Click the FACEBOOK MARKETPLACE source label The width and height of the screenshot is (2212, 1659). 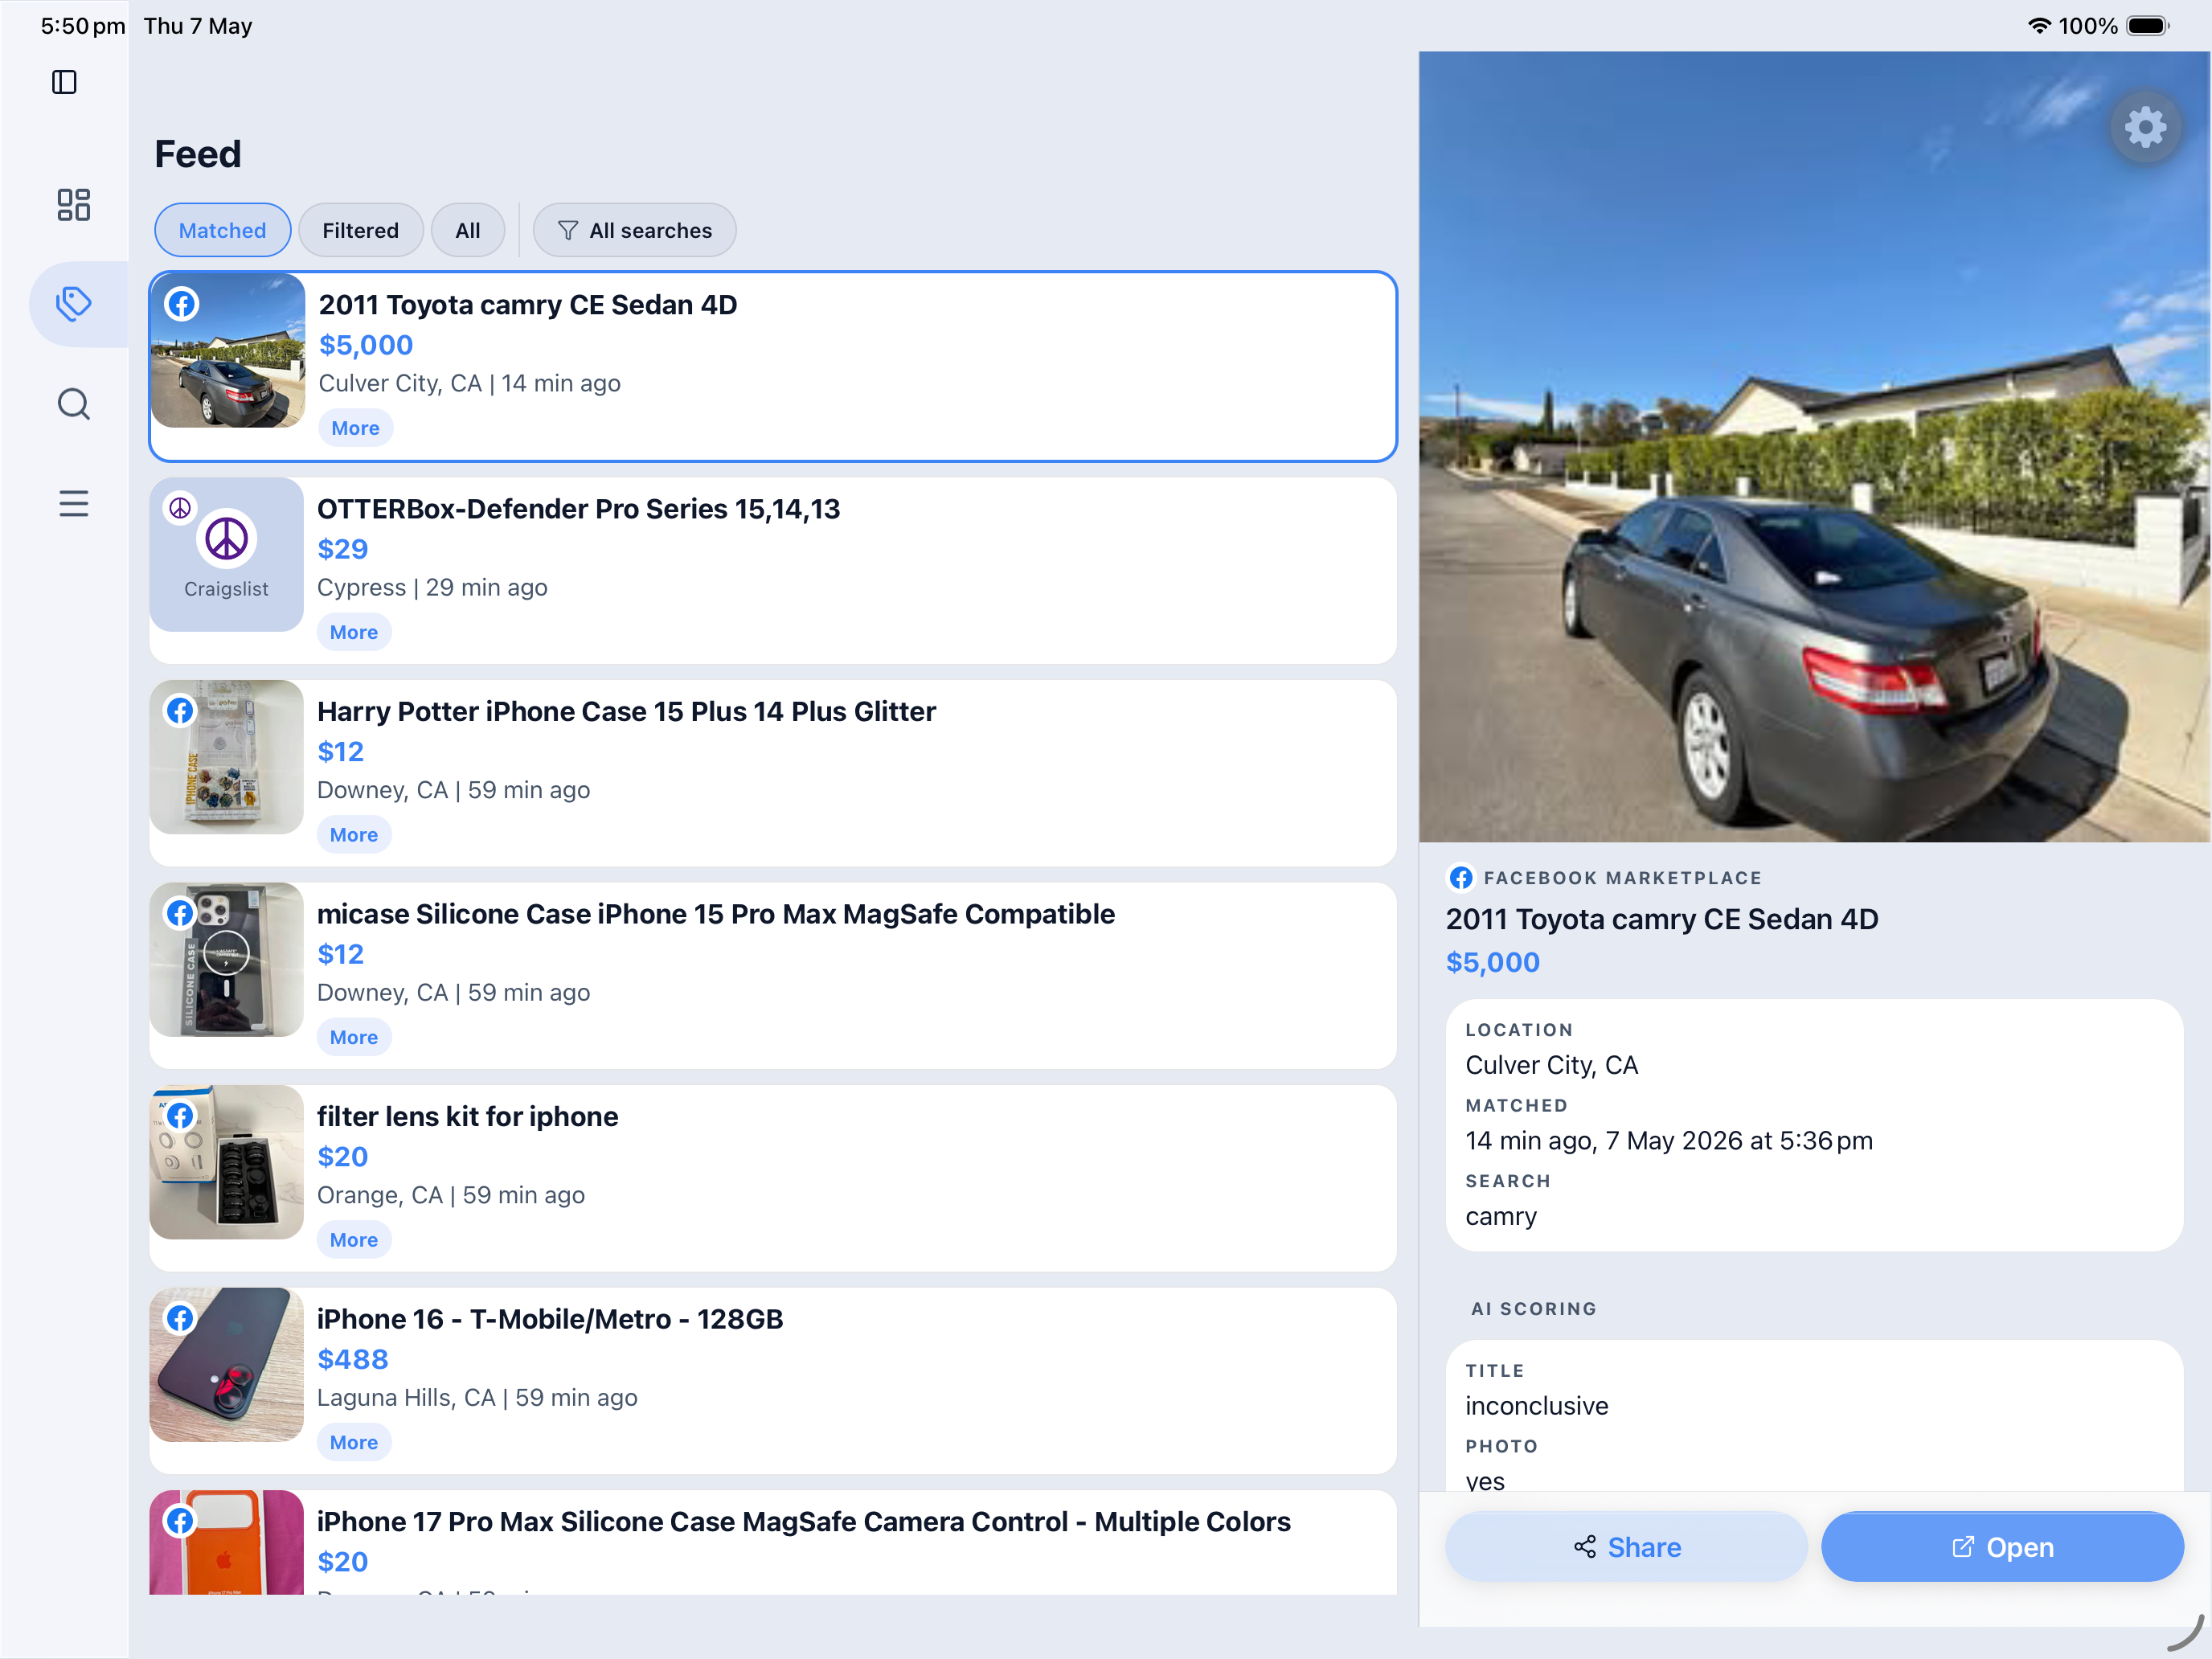pyautogui.click(x=1623, y=878)
